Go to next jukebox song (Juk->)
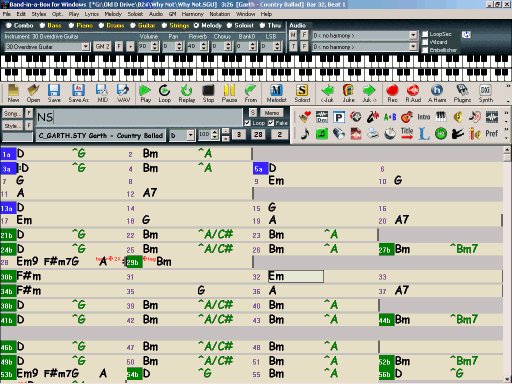The height and width of the screenshot is (384, 512). [369, 93]
